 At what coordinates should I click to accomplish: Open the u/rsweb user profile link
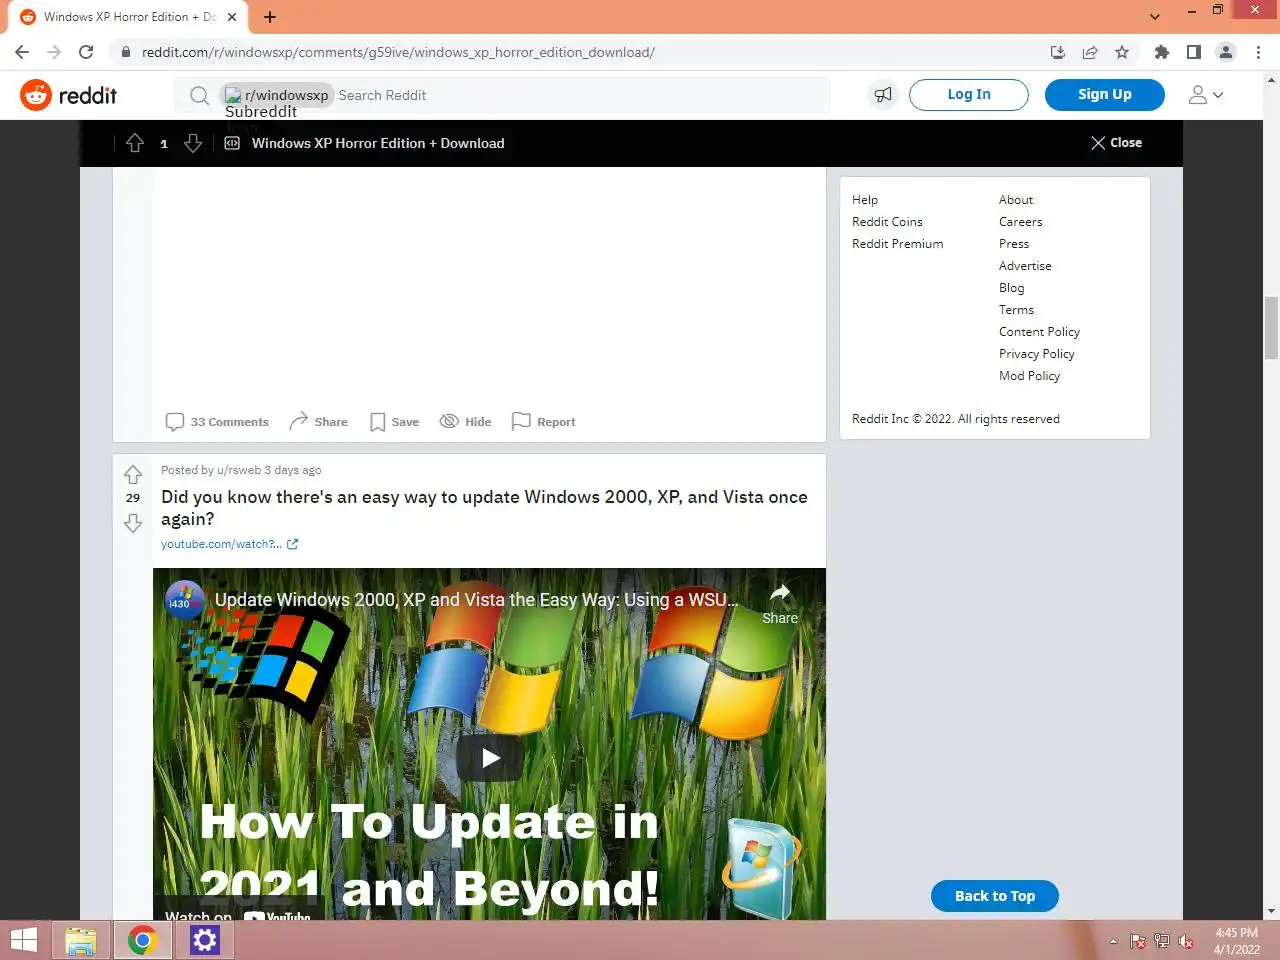pyautogui.click(x=239, y=470)
